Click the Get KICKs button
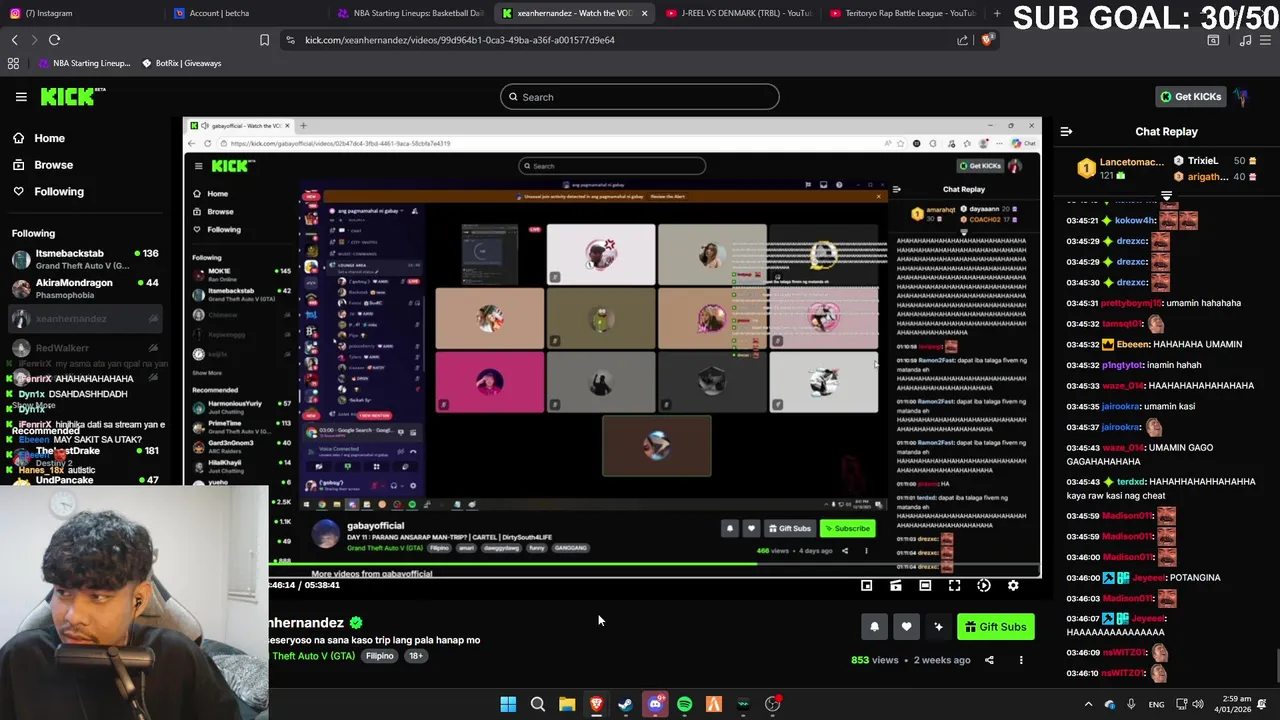This screenshot has height=720, width=1280. pyautogui.click(x=1190, y=97)
